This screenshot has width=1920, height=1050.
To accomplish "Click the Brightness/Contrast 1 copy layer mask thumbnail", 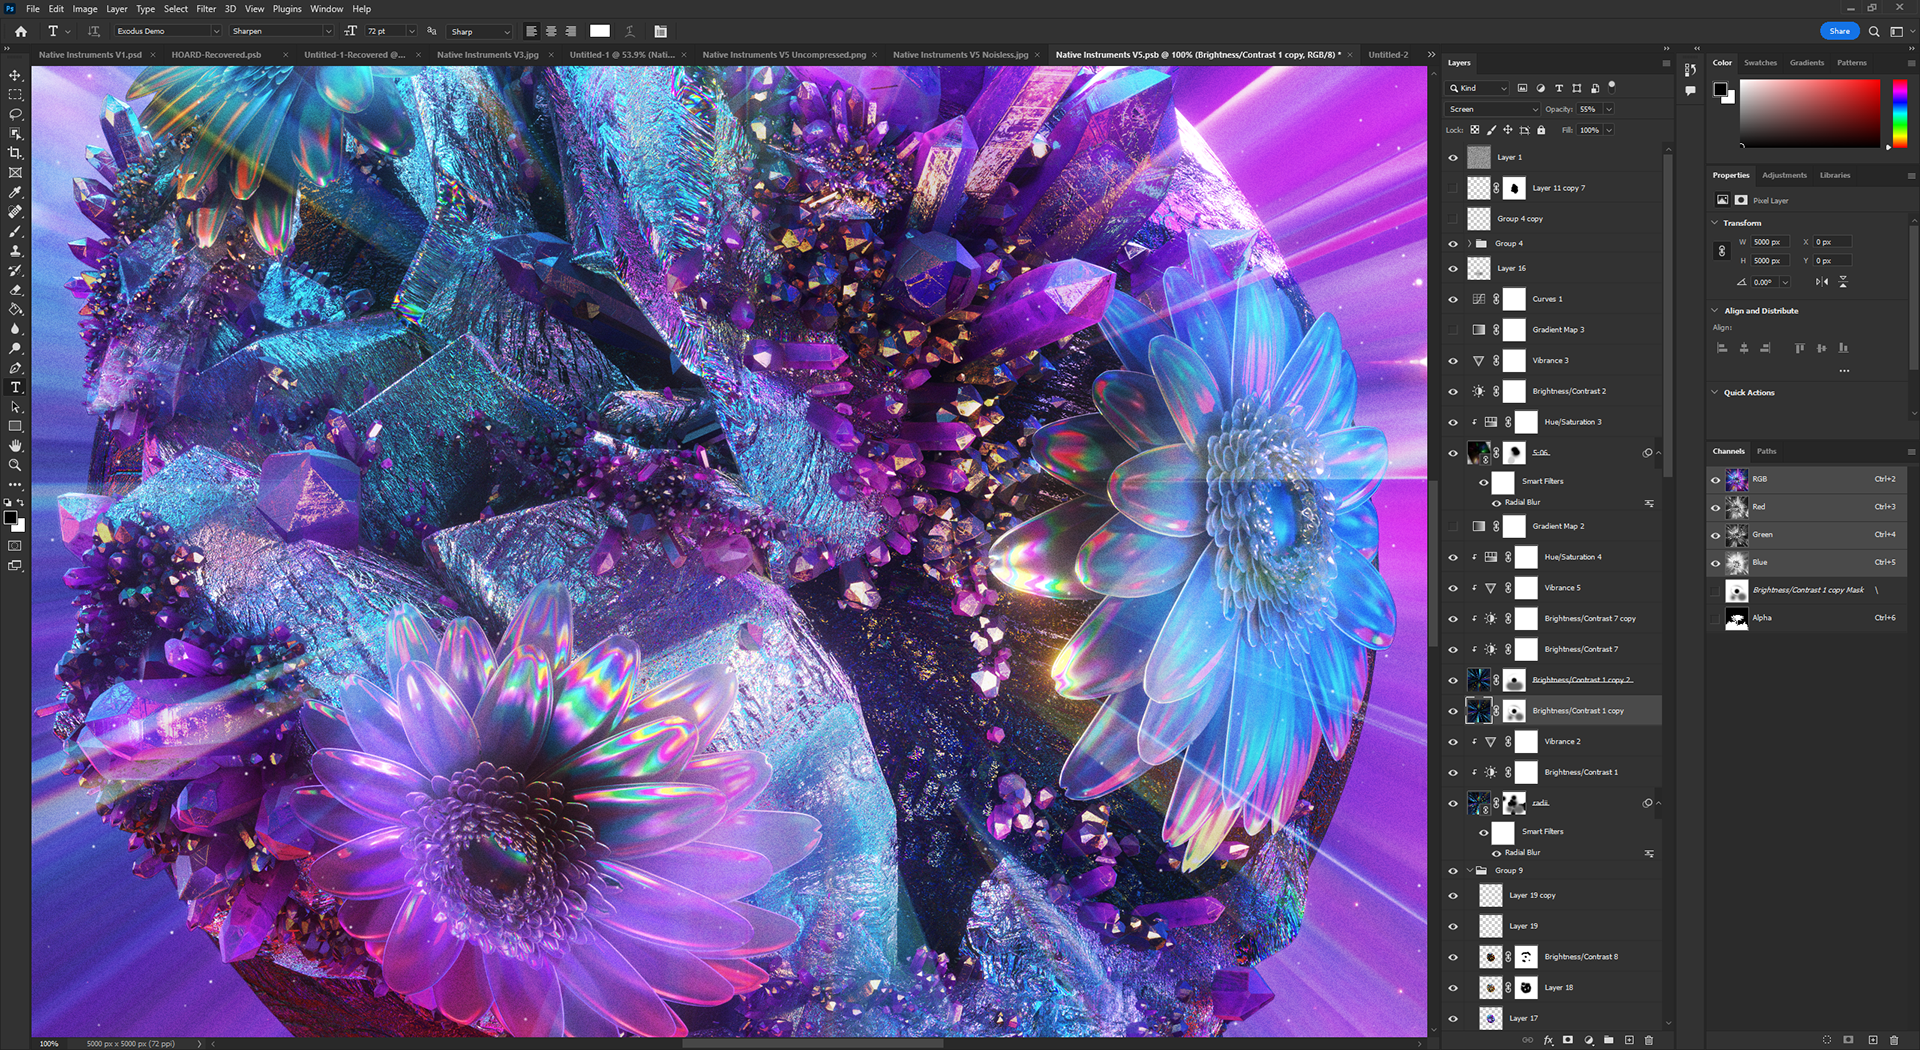I will tap(1514, 711).
